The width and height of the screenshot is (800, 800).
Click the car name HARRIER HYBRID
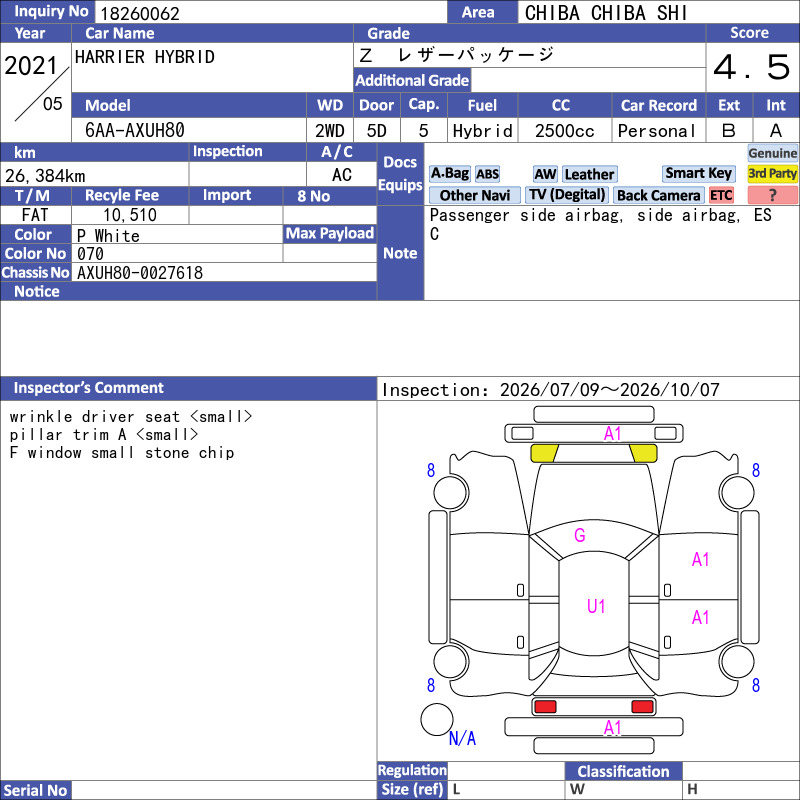145,57
